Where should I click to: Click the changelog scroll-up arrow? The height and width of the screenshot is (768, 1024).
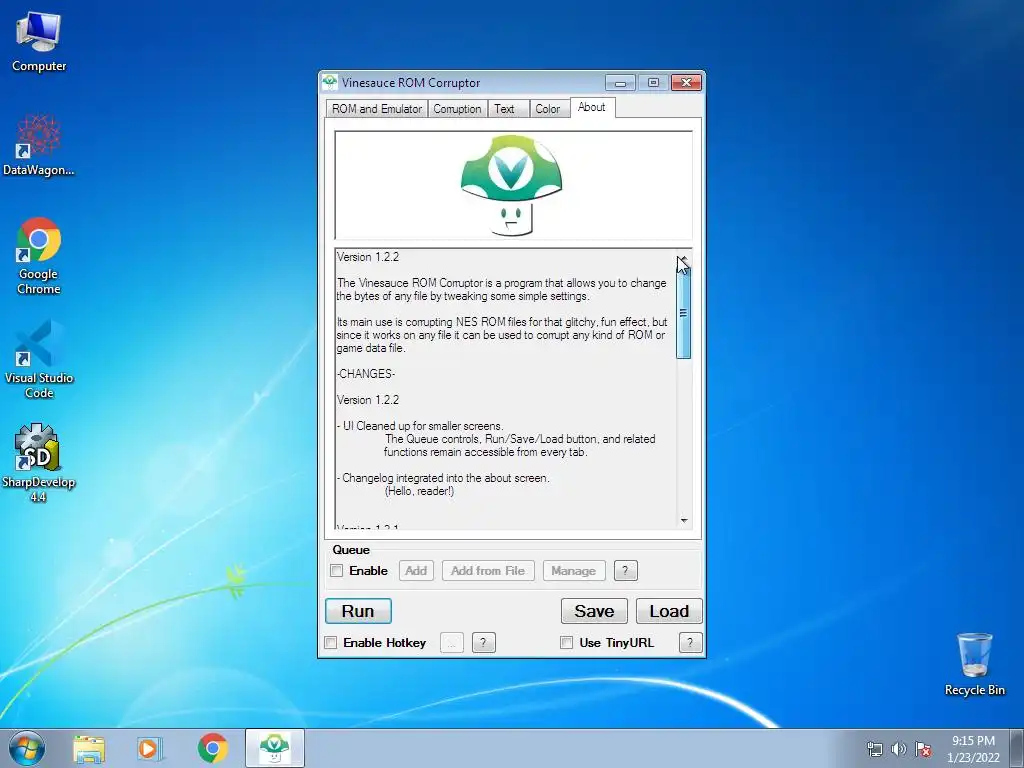684,258
